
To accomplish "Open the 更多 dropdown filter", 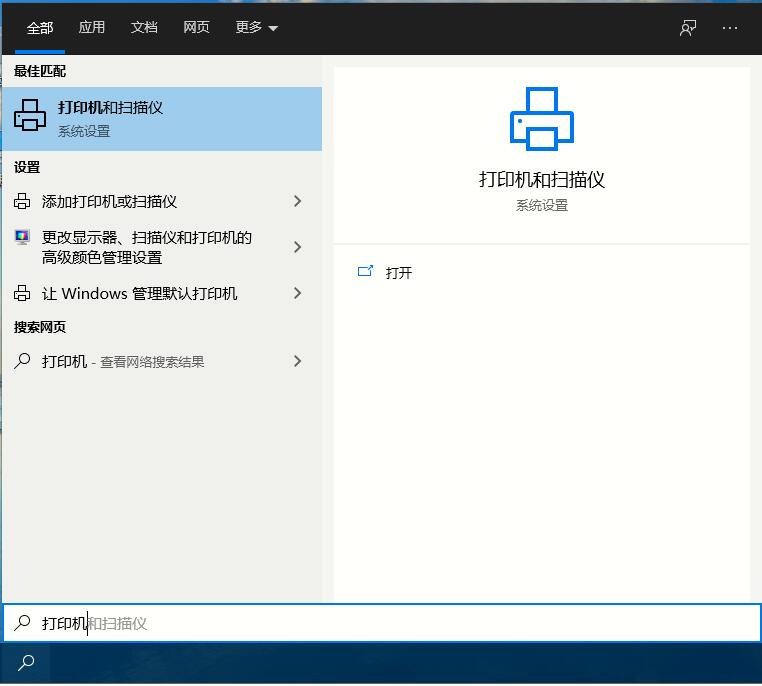I will click(x=257, y=28).
